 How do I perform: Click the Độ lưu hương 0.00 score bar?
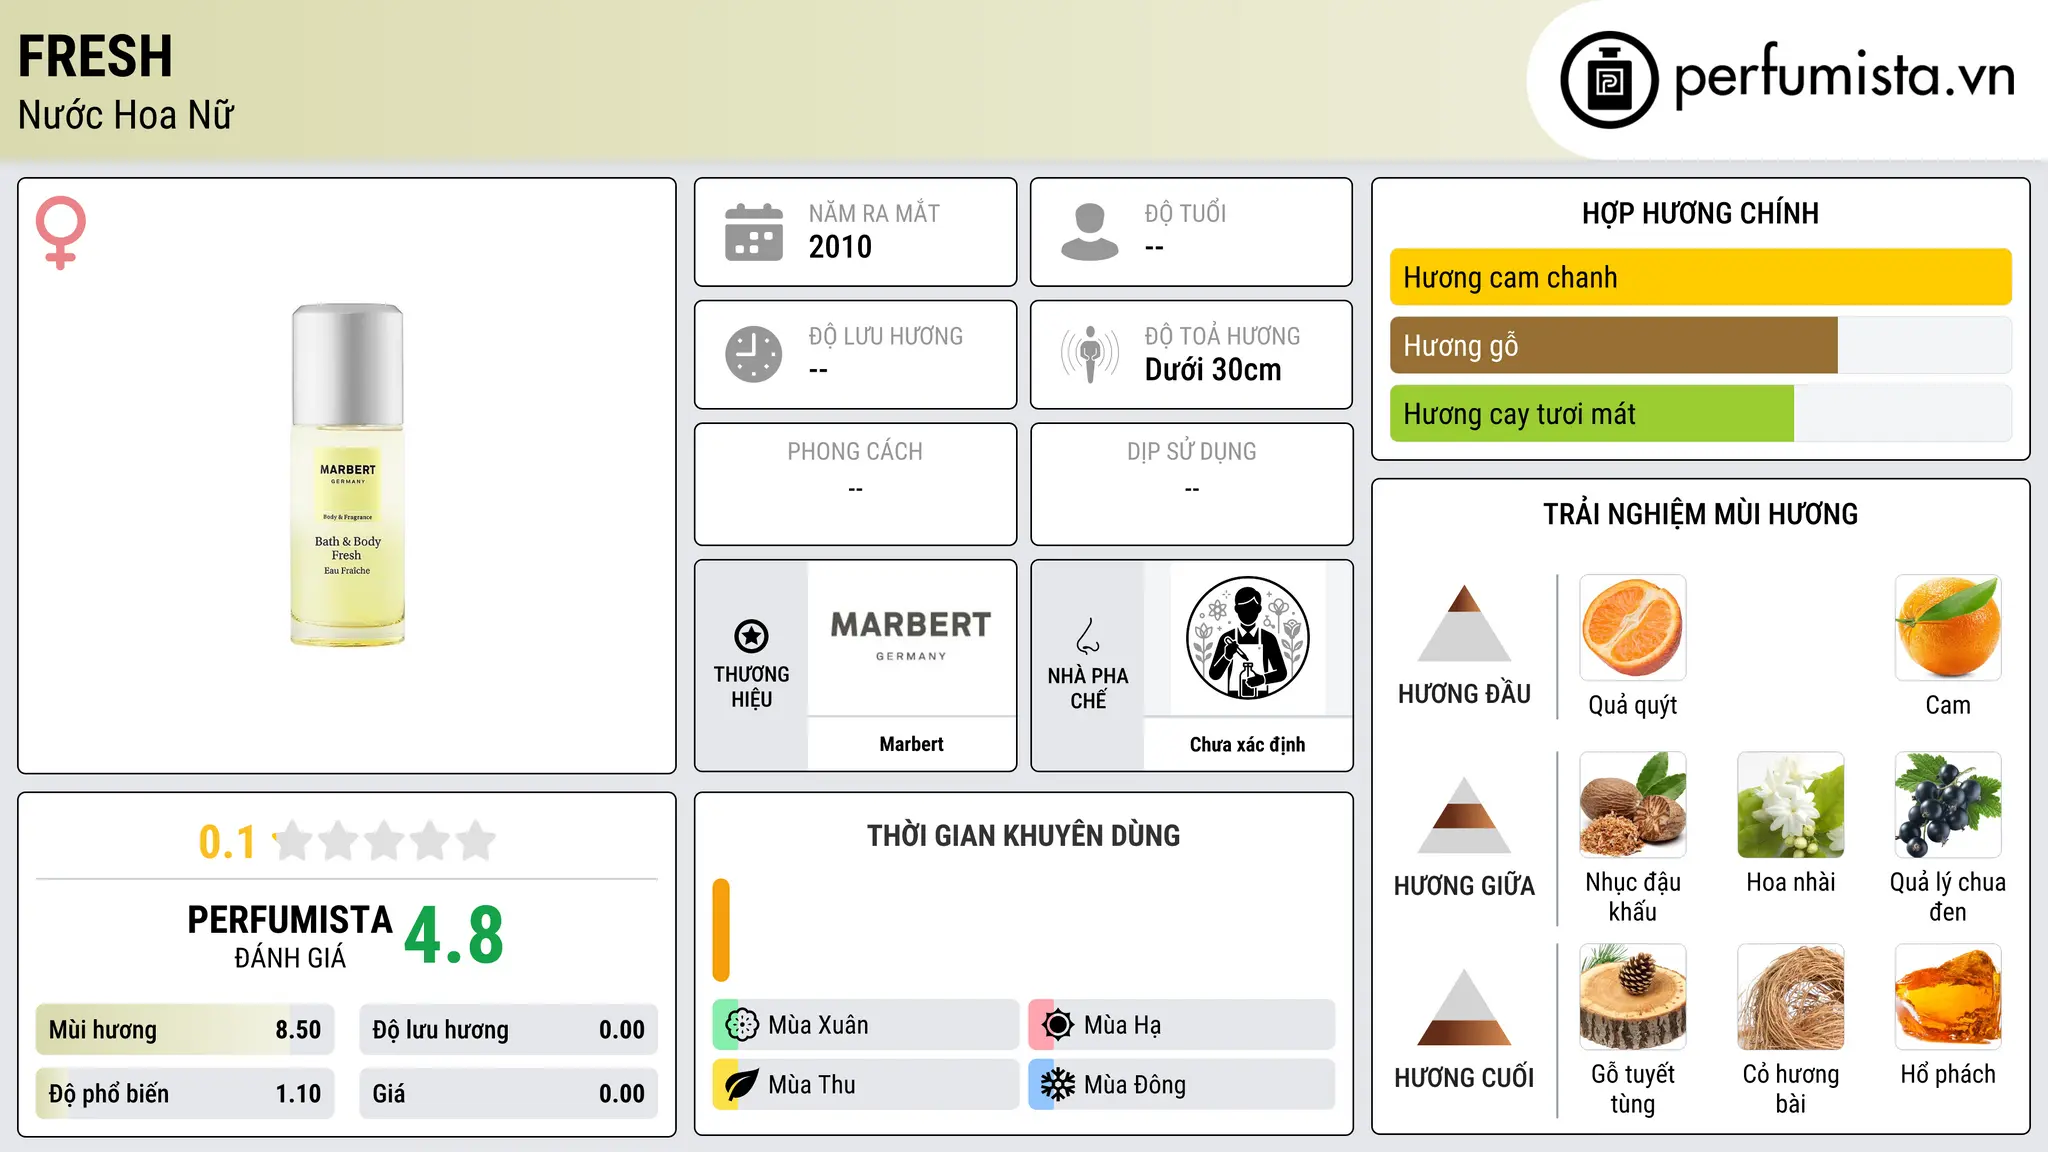point(508,1030)
